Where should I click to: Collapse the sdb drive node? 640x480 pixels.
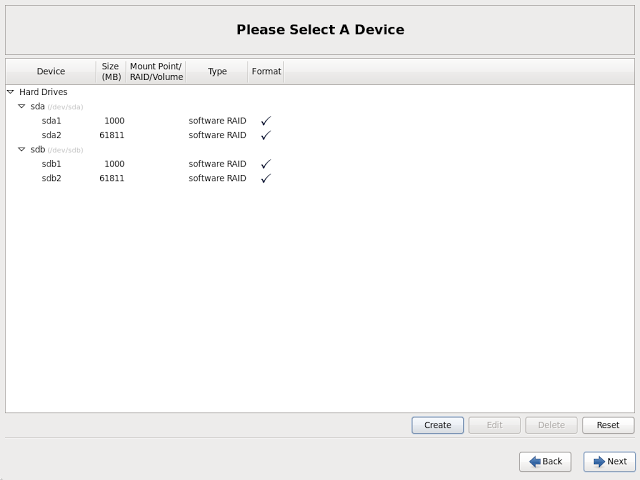click(22, 150)
